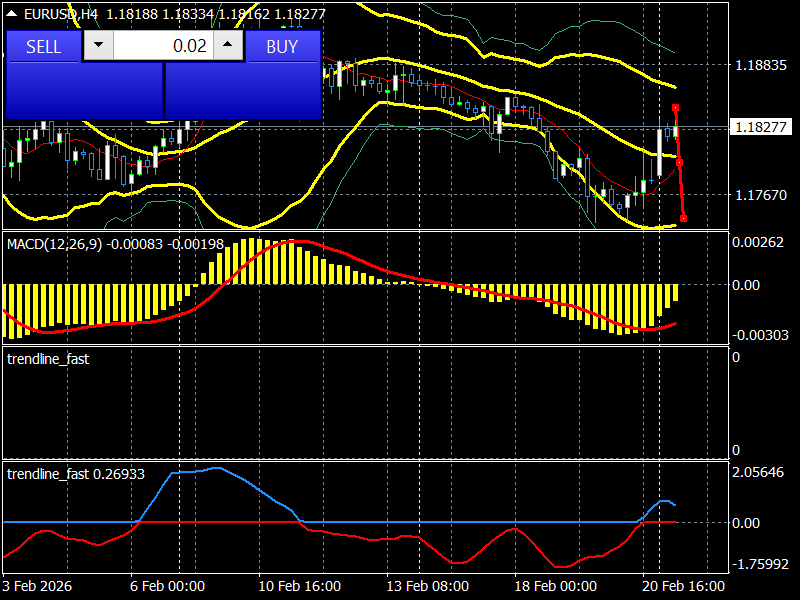Click the 6 Feb 00:00 time label
800x600 pixels.
(167, 586)
